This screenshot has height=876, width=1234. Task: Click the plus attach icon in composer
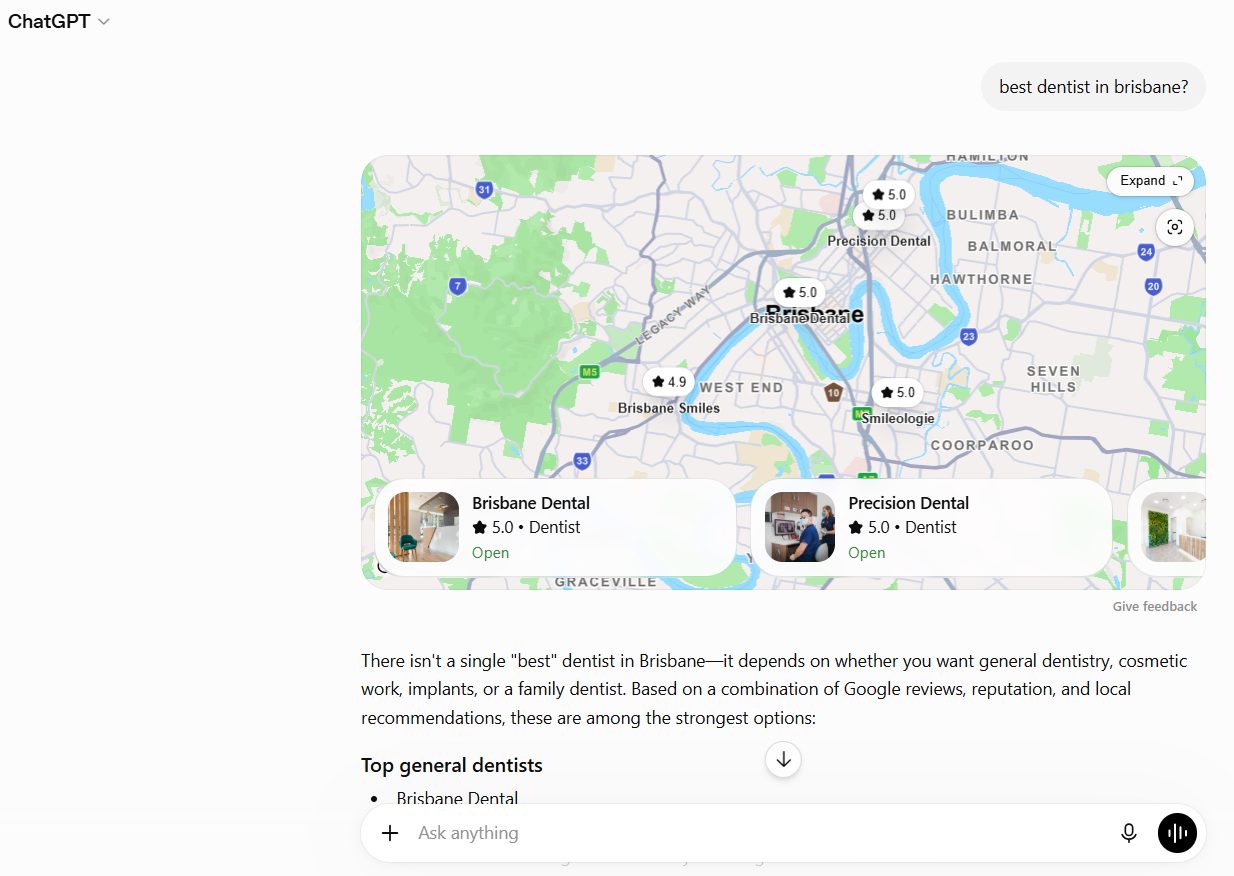pyautogui.click(x=390, y=833)
